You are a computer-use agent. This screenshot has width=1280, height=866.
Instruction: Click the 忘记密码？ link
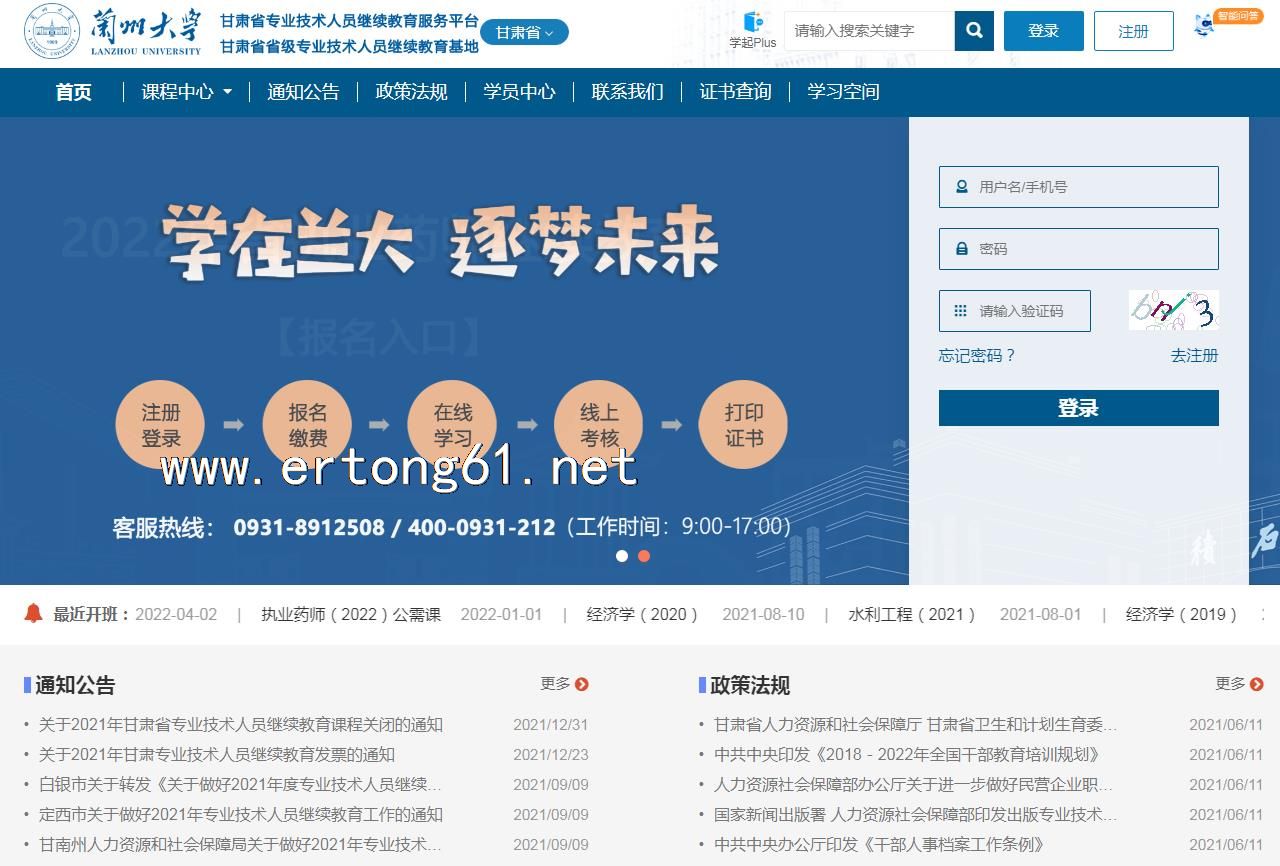tap(976, 356)
